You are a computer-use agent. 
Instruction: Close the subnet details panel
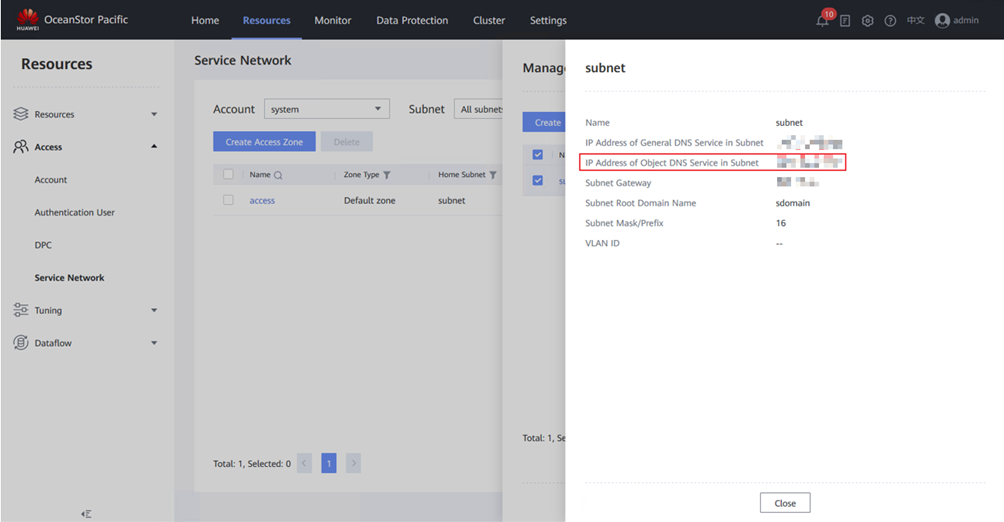point(784,503)
